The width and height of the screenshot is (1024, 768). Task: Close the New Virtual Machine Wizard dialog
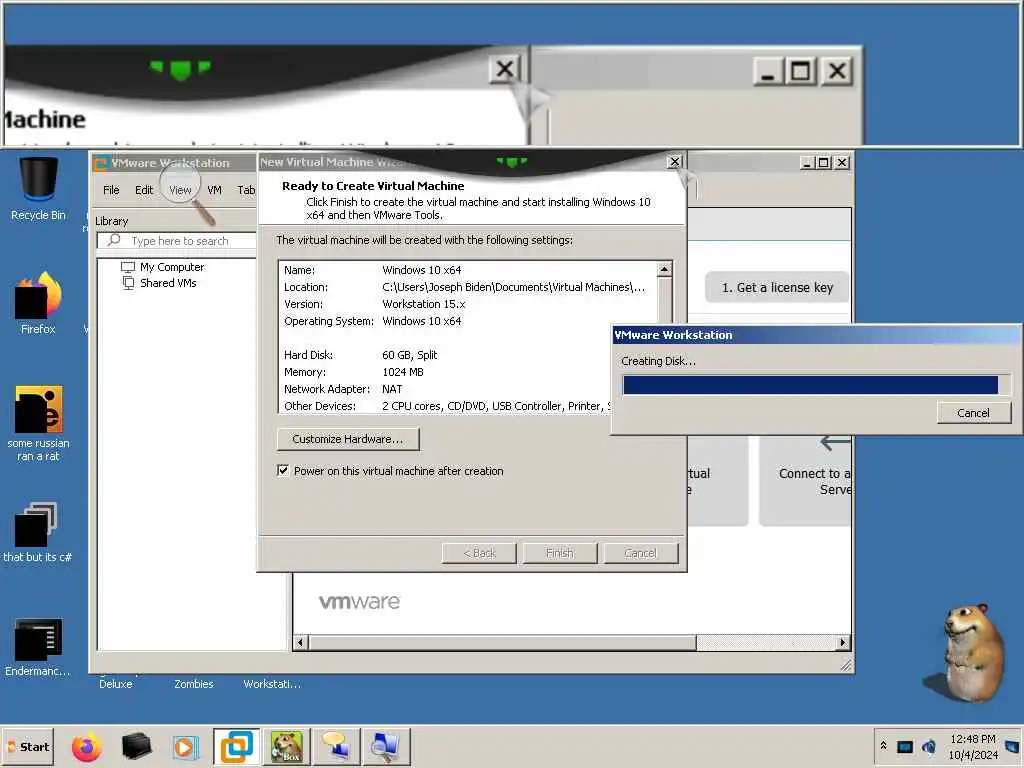click(675, 161)
